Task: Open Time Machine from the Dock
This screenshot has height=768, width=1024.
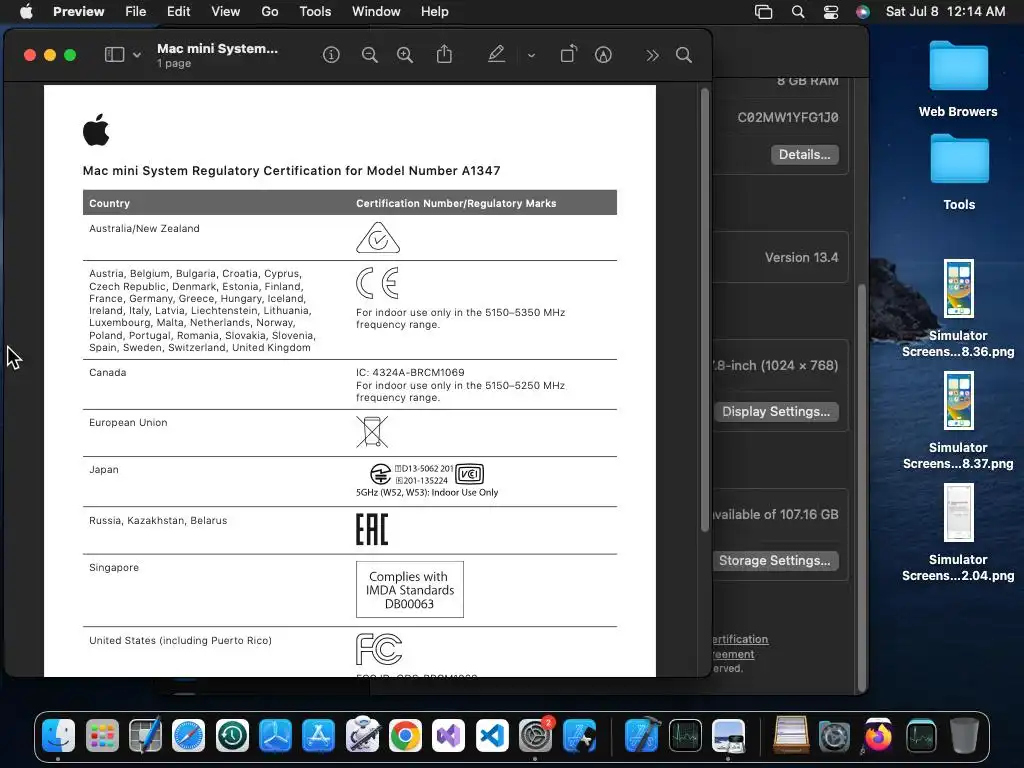Action: pyautogui.click(x=232, y=737)
